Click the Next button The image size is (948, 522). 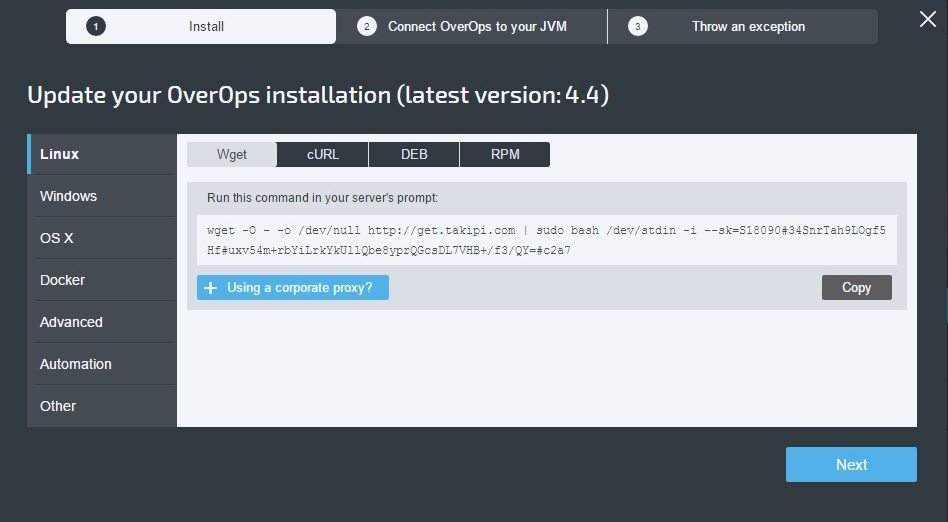[851, 465]
